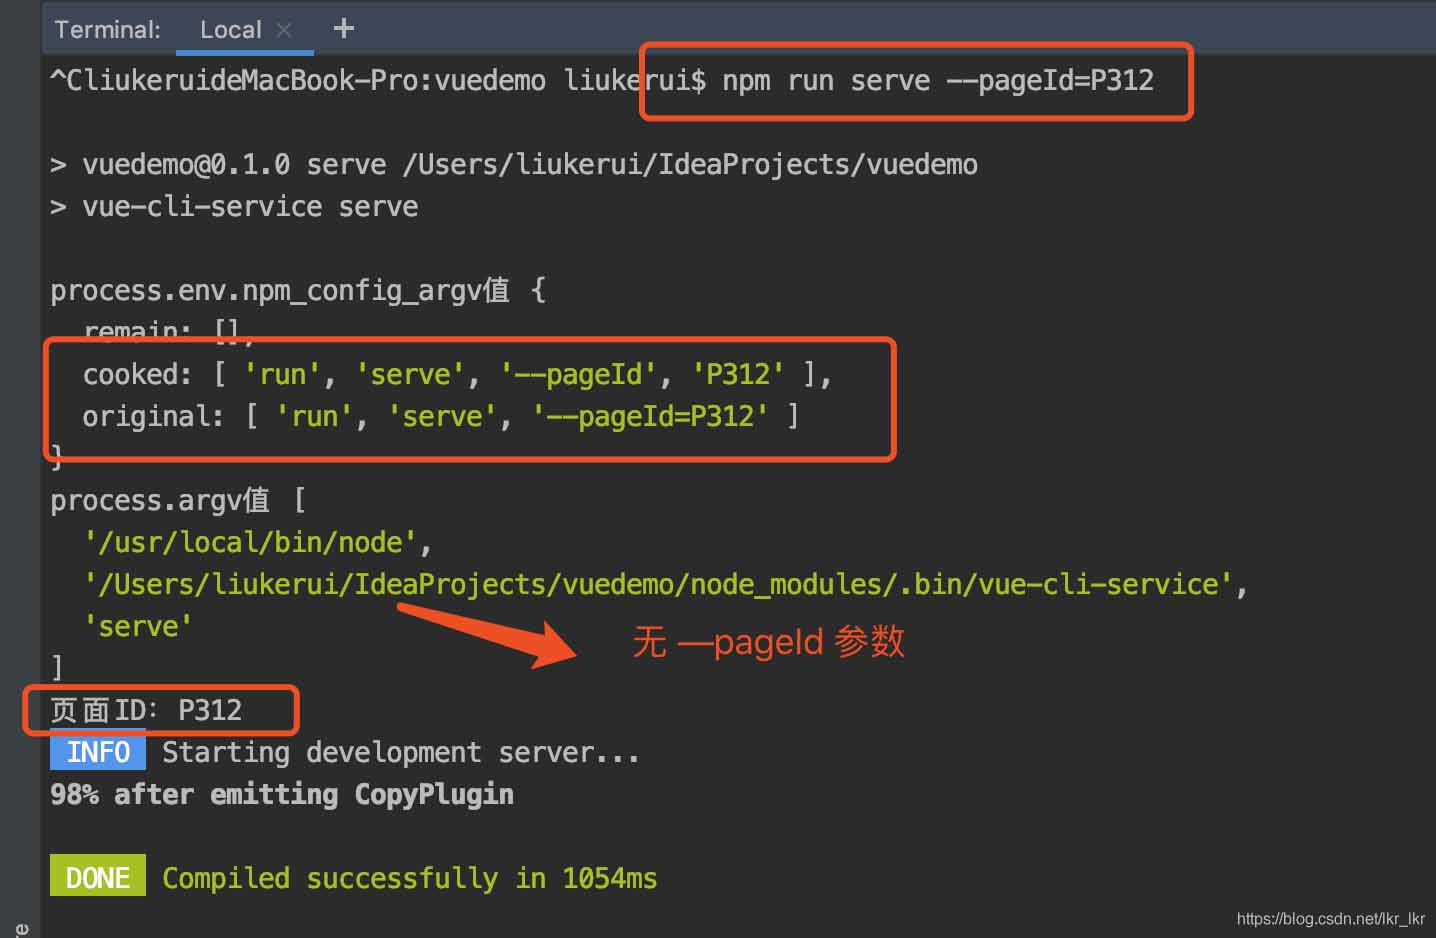Open the node_modules/.bin/vue-cli-service path
The height and width of the screenshot is (938, 1436).
pos(665,585)
